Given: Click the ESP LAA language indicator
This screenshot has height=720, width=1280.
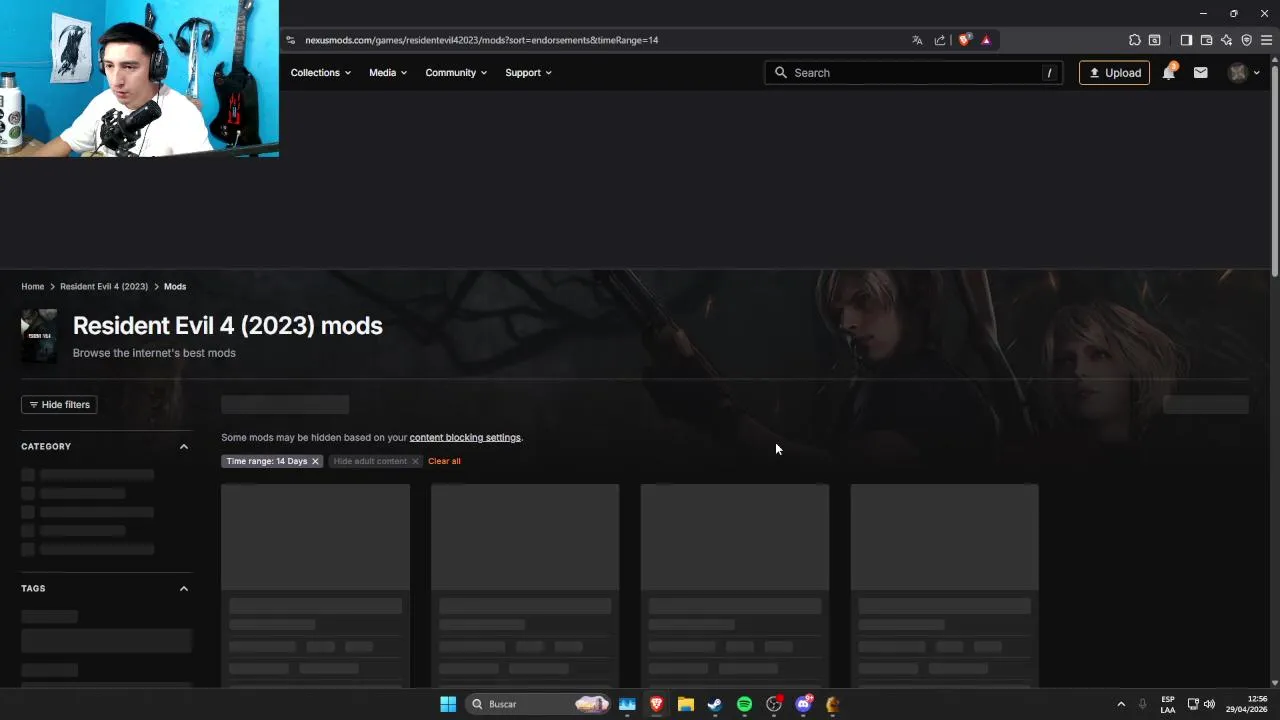Looking at the screenshot, I should 1168,704.
